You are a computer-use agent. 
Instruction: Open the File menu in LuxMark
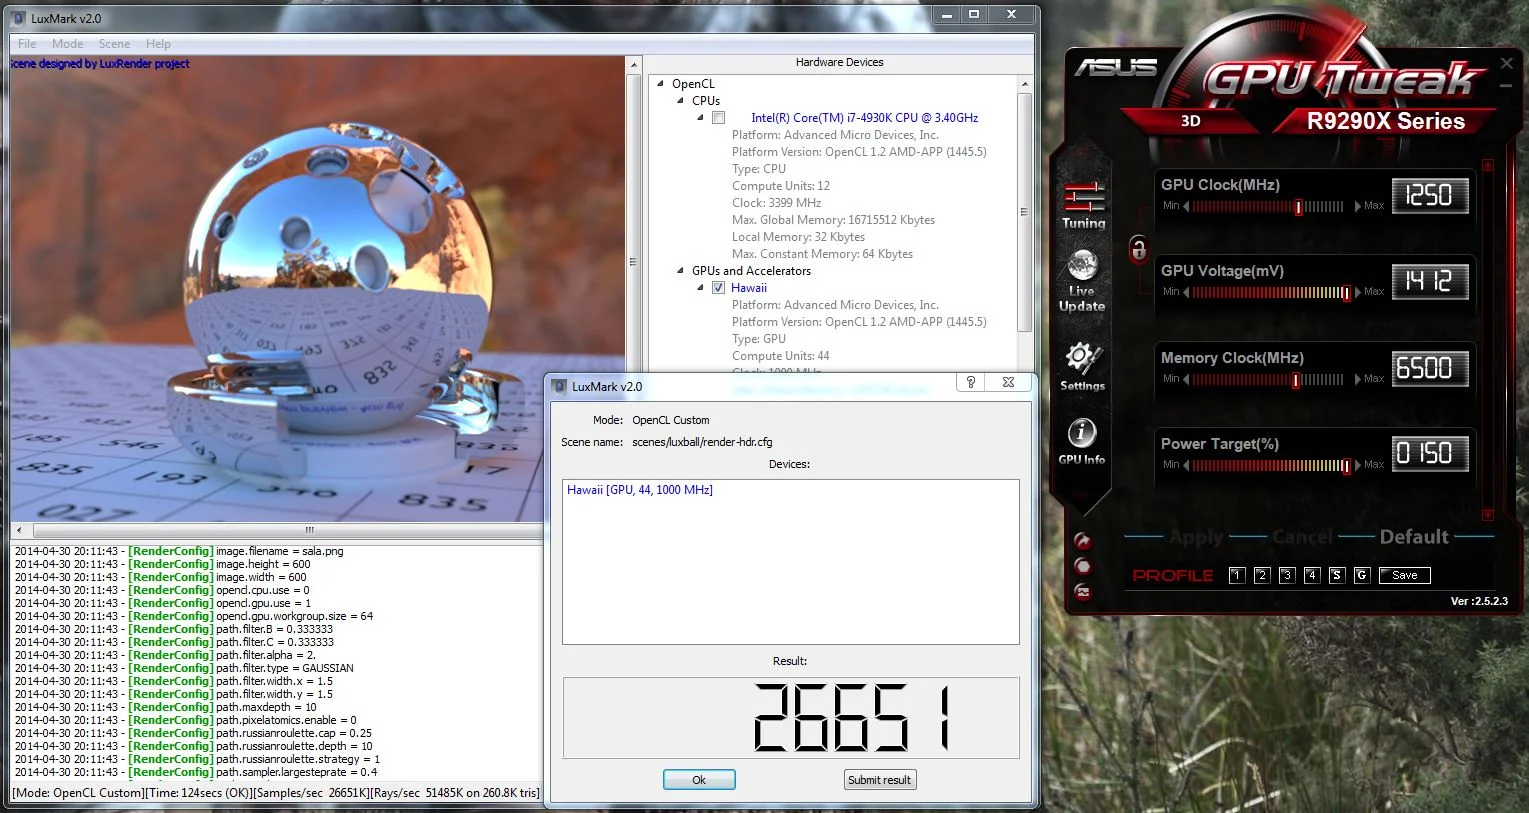27,44
